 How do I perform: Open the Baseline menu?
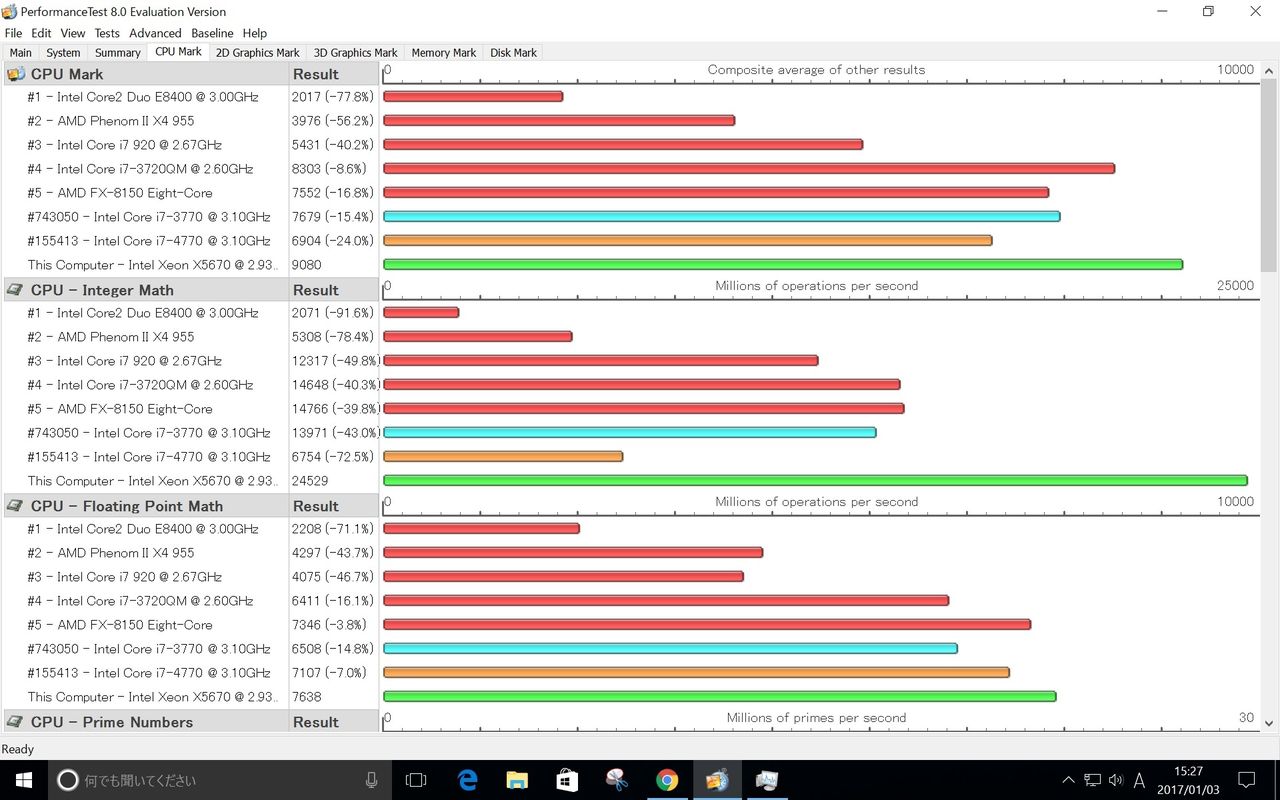click(212, 32)
